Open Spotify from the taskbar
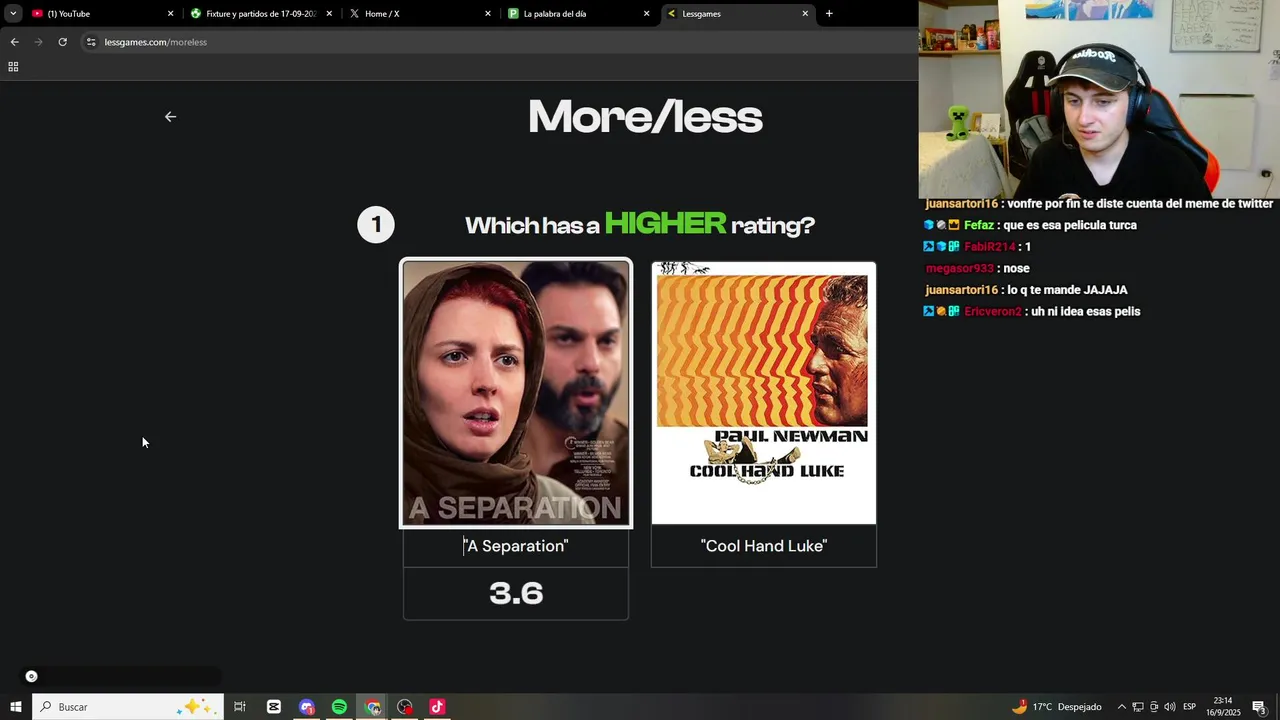The height and width of the screenshot is (720, 1280). (339, 707)
